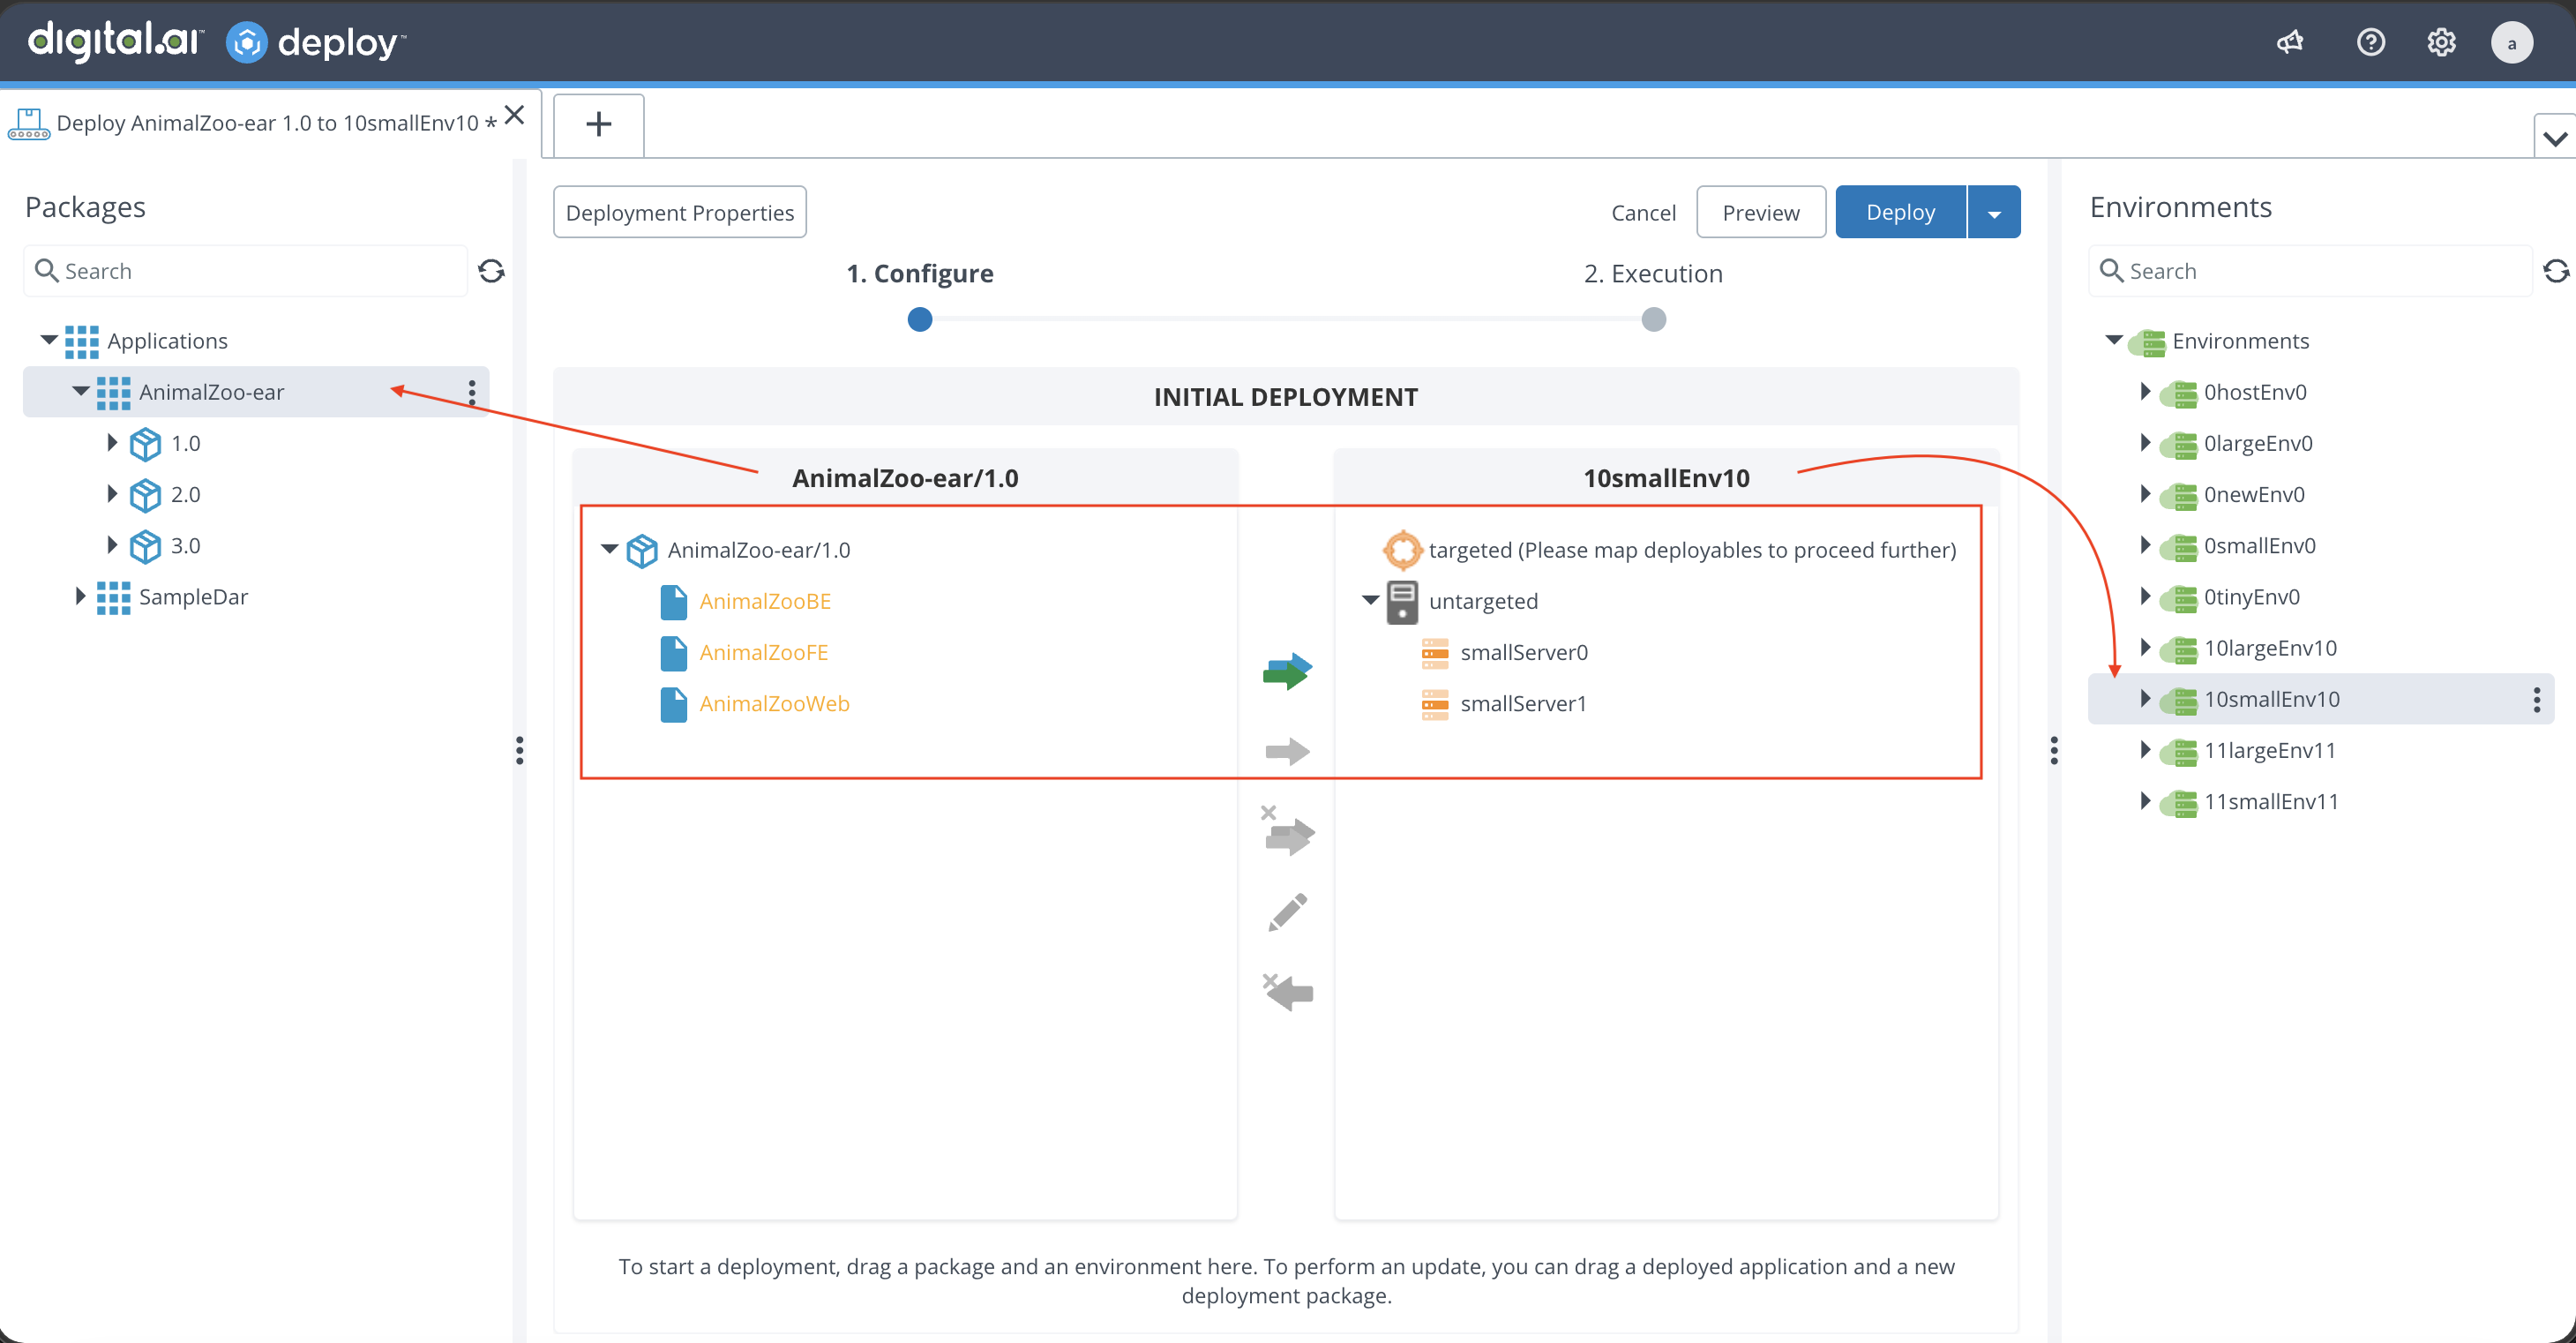The height and width of the screenshot is (1343, 2576).
Task: Select the smallServer1 container
Action: click(1523, 703)
